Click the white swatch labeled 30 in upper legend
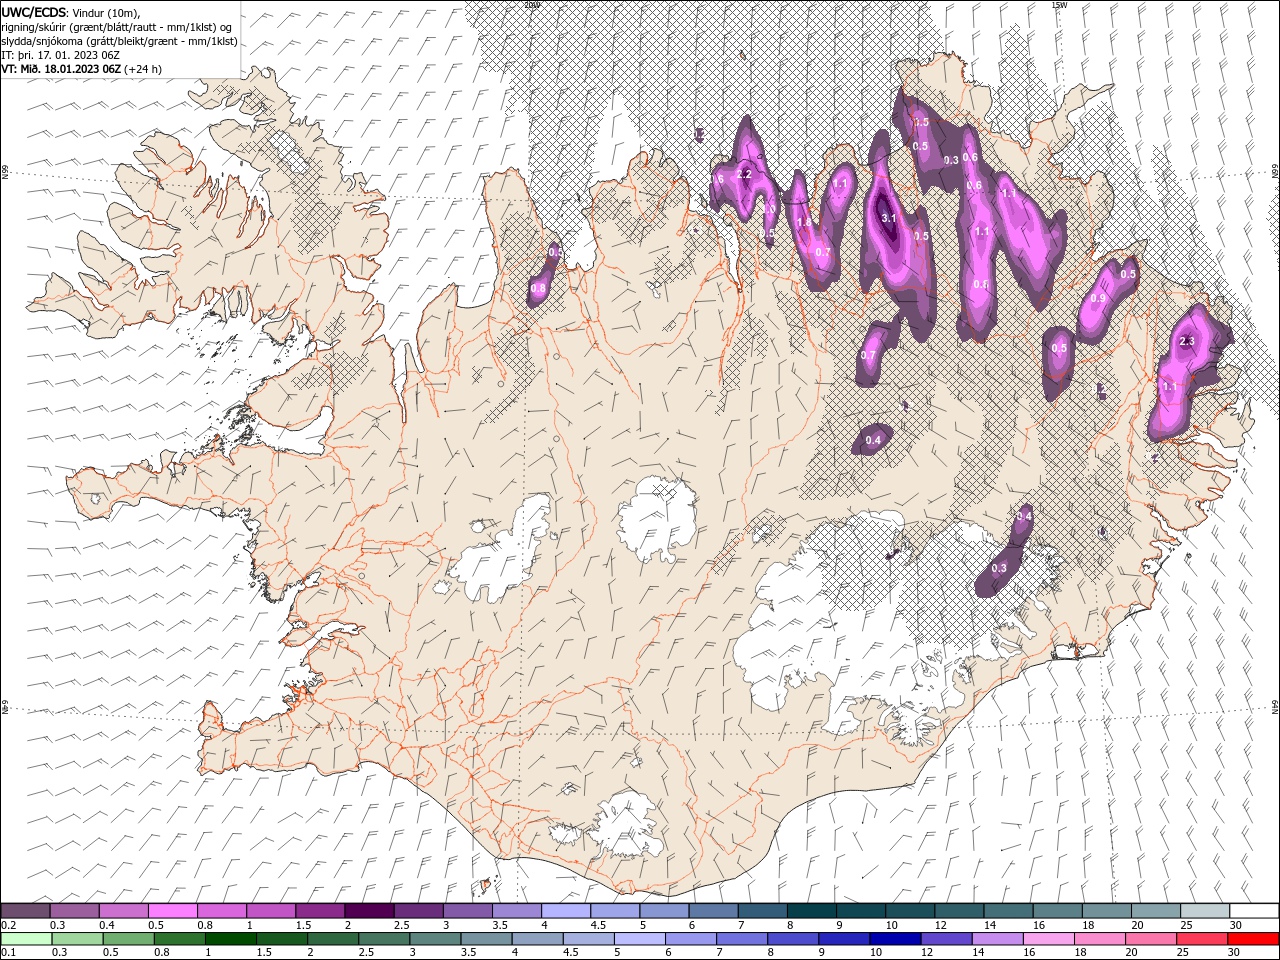 tap(1255, 911)
